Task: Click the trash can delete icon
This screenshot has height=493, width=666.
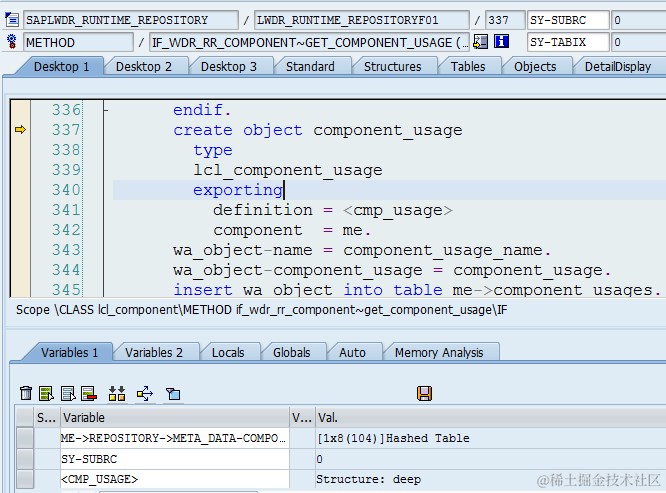Action: 26,393
